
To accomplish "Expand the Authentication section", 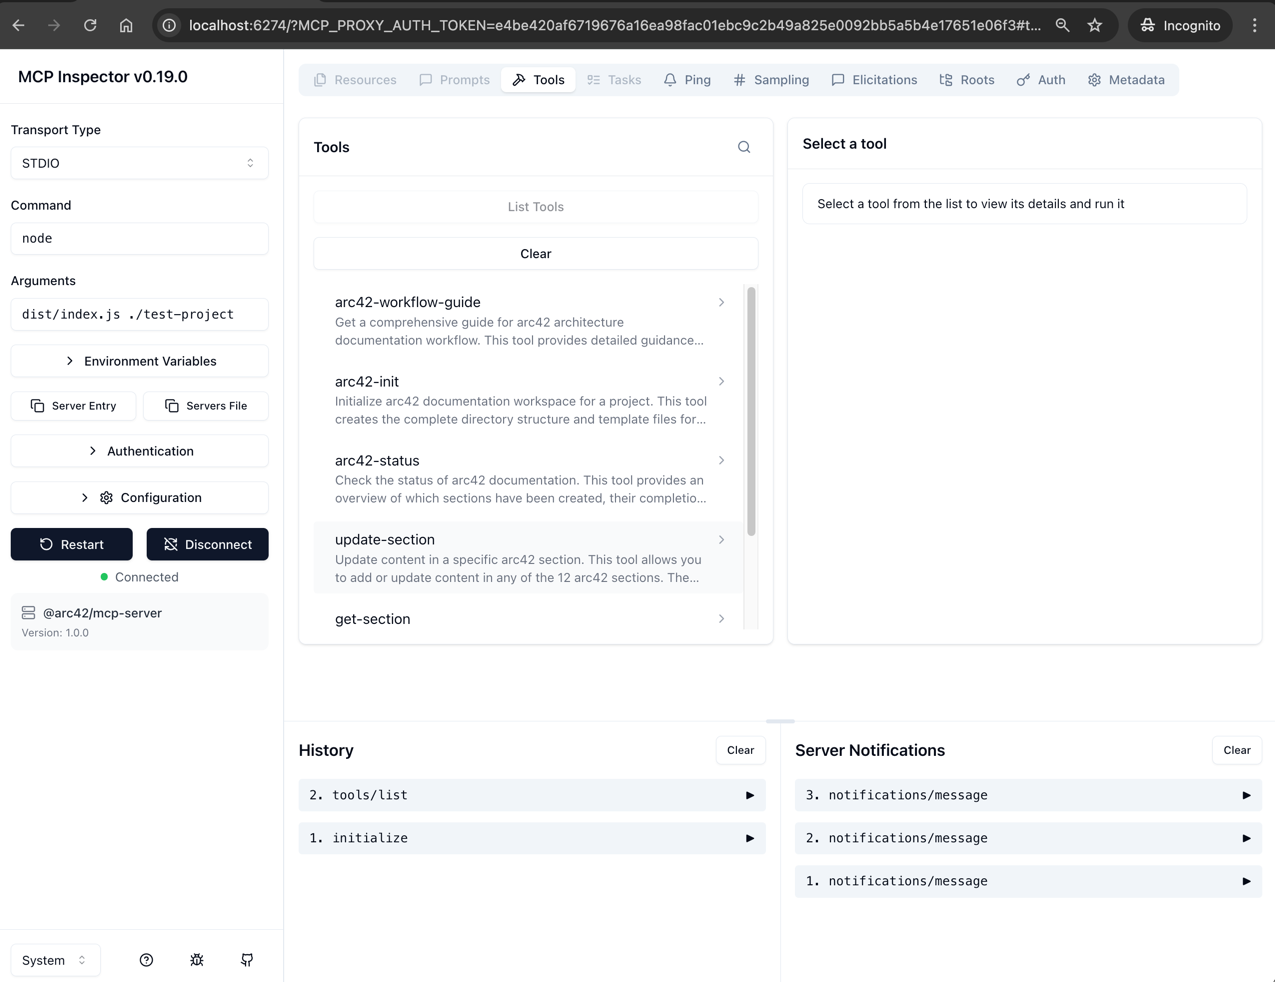I will (x=139, y=451).
